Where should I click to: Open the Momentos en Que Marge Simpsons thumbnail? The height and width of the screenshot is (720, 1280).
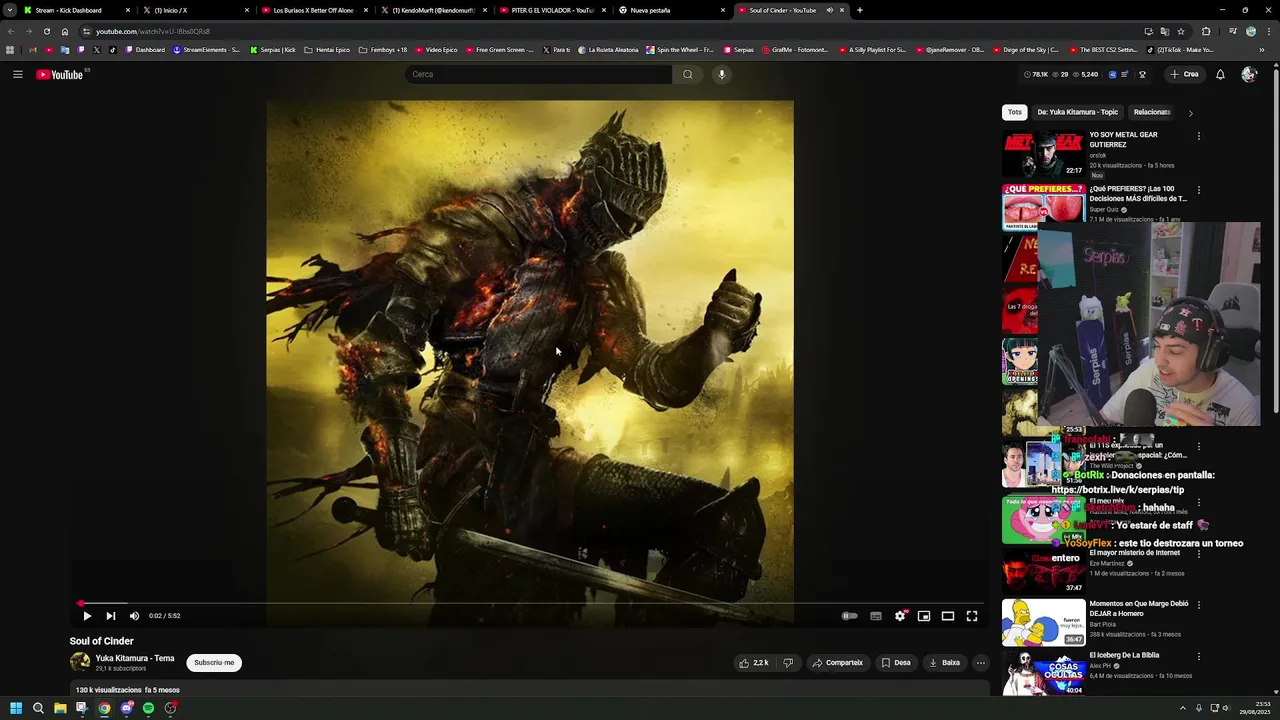[x=1043, y=622]
